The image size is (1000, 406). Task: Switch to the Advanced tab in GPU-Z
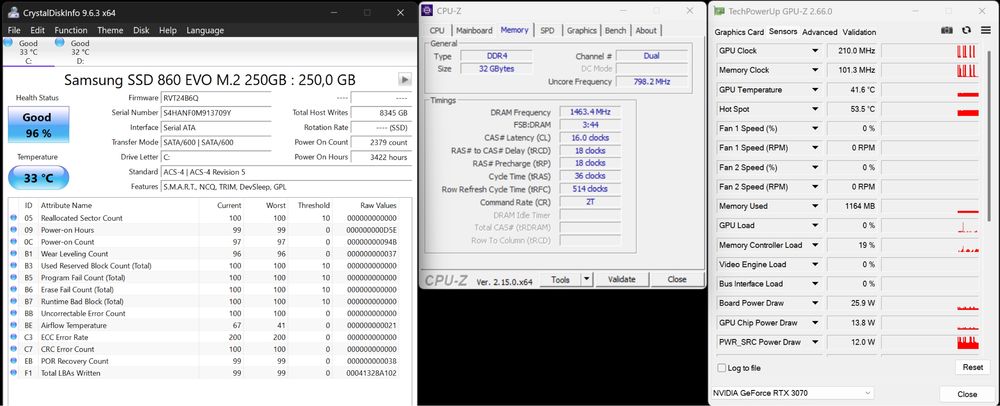click(x=820, y=32)
